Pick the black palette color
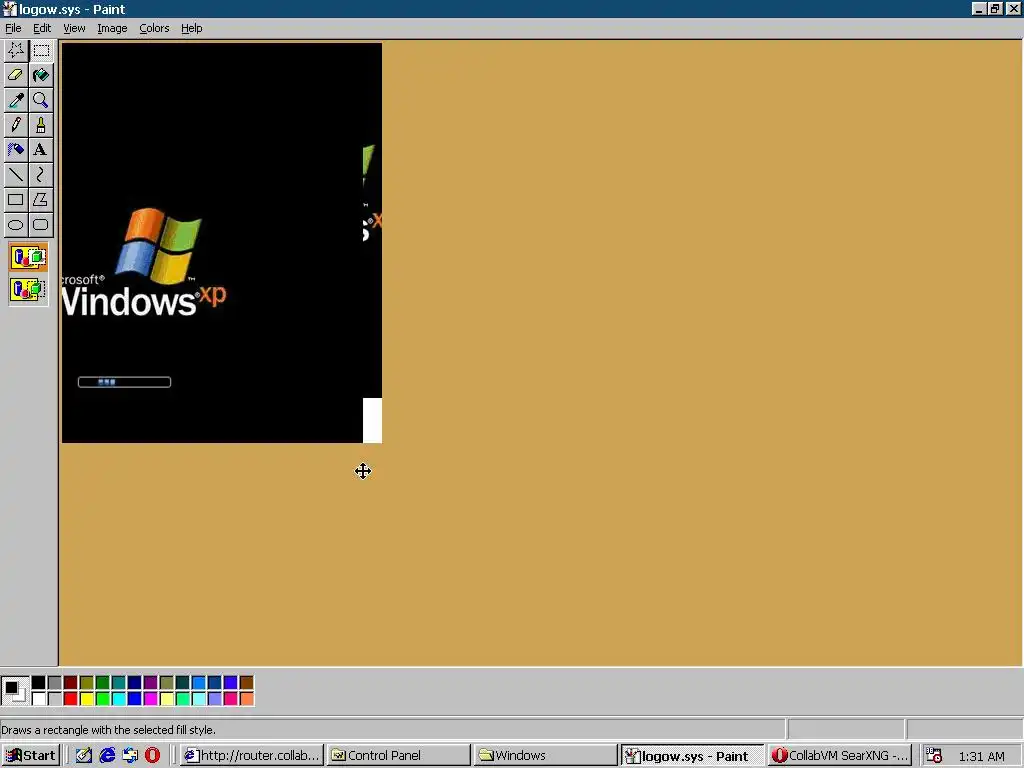Image resolution: width=1024 pixels, height=768 pixels. point(39,683)
